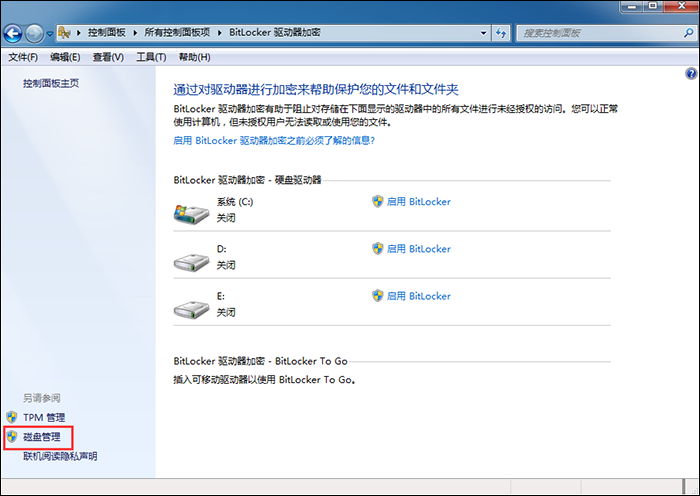700x496 pixels.
Task: Click 系统 (C:) drive label text
Action: [235, 202]
